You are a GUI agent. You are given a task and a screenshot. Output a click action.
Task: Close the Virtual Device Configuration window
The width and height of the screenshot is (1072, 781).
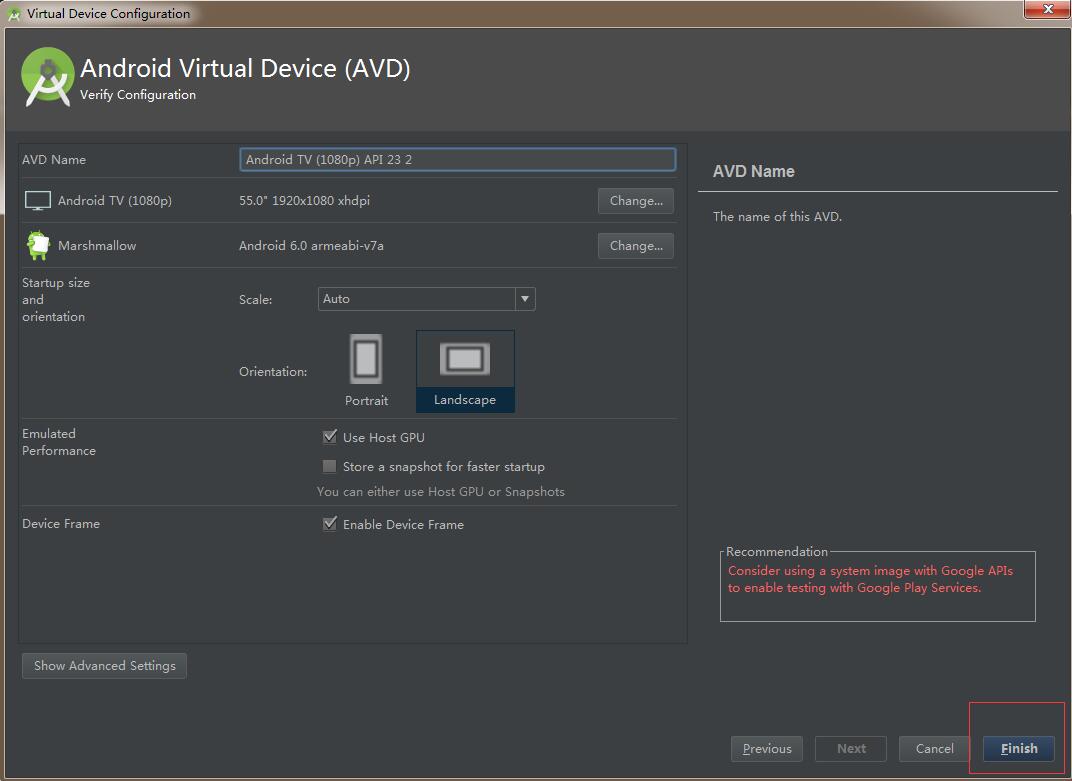coord(1047,9)
